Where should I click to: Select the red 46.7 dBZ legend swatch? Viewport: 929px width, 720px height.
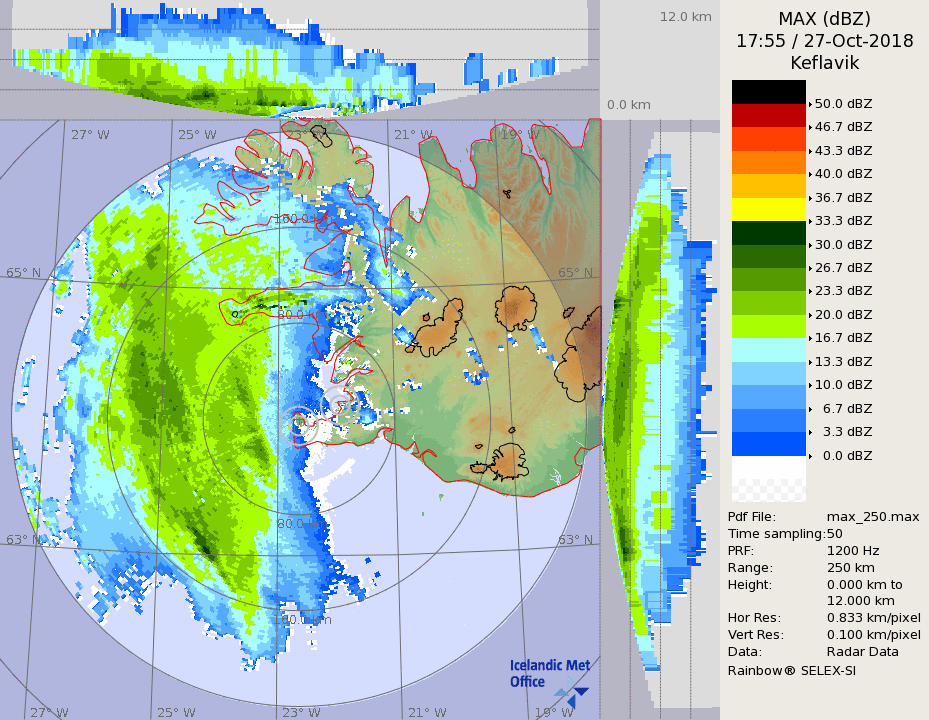(x=768, y=115)
